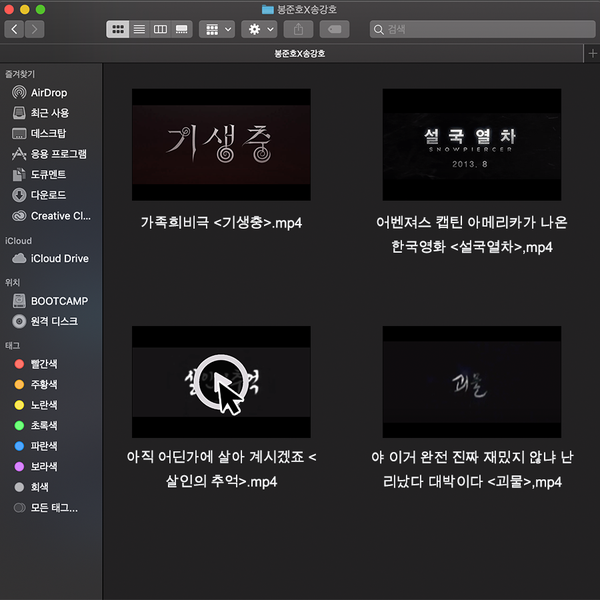Screen dimensions: 600x600
Task: Click the Edit Tags toolbar button
Action: tap(334, 29)
